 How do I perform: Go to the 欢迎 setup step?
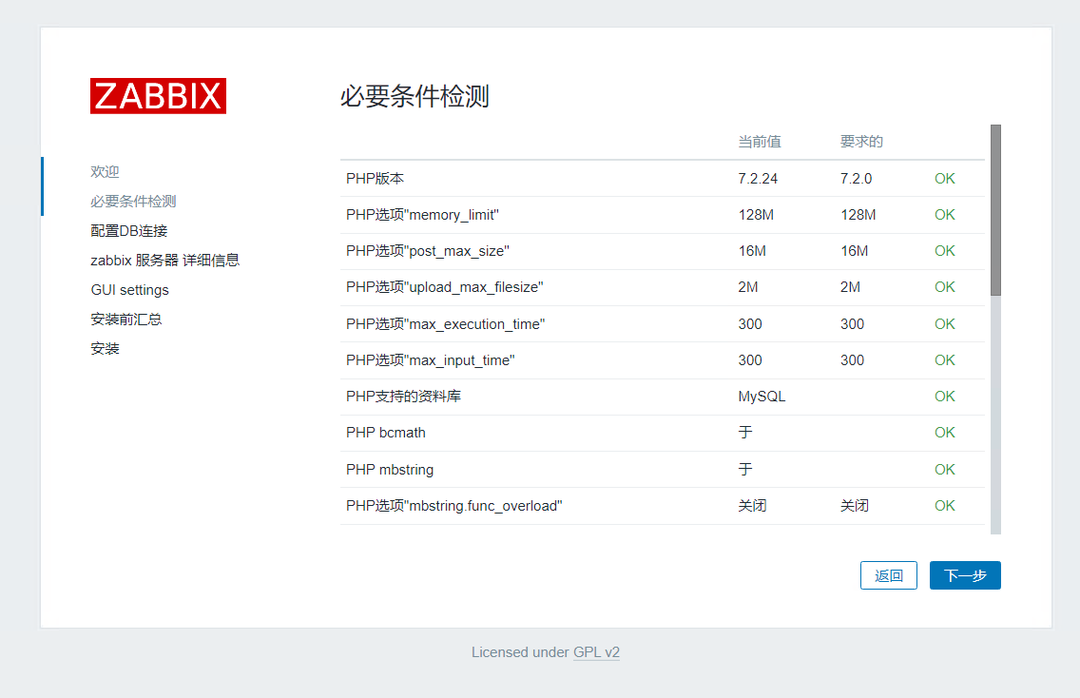click(105, 172)
